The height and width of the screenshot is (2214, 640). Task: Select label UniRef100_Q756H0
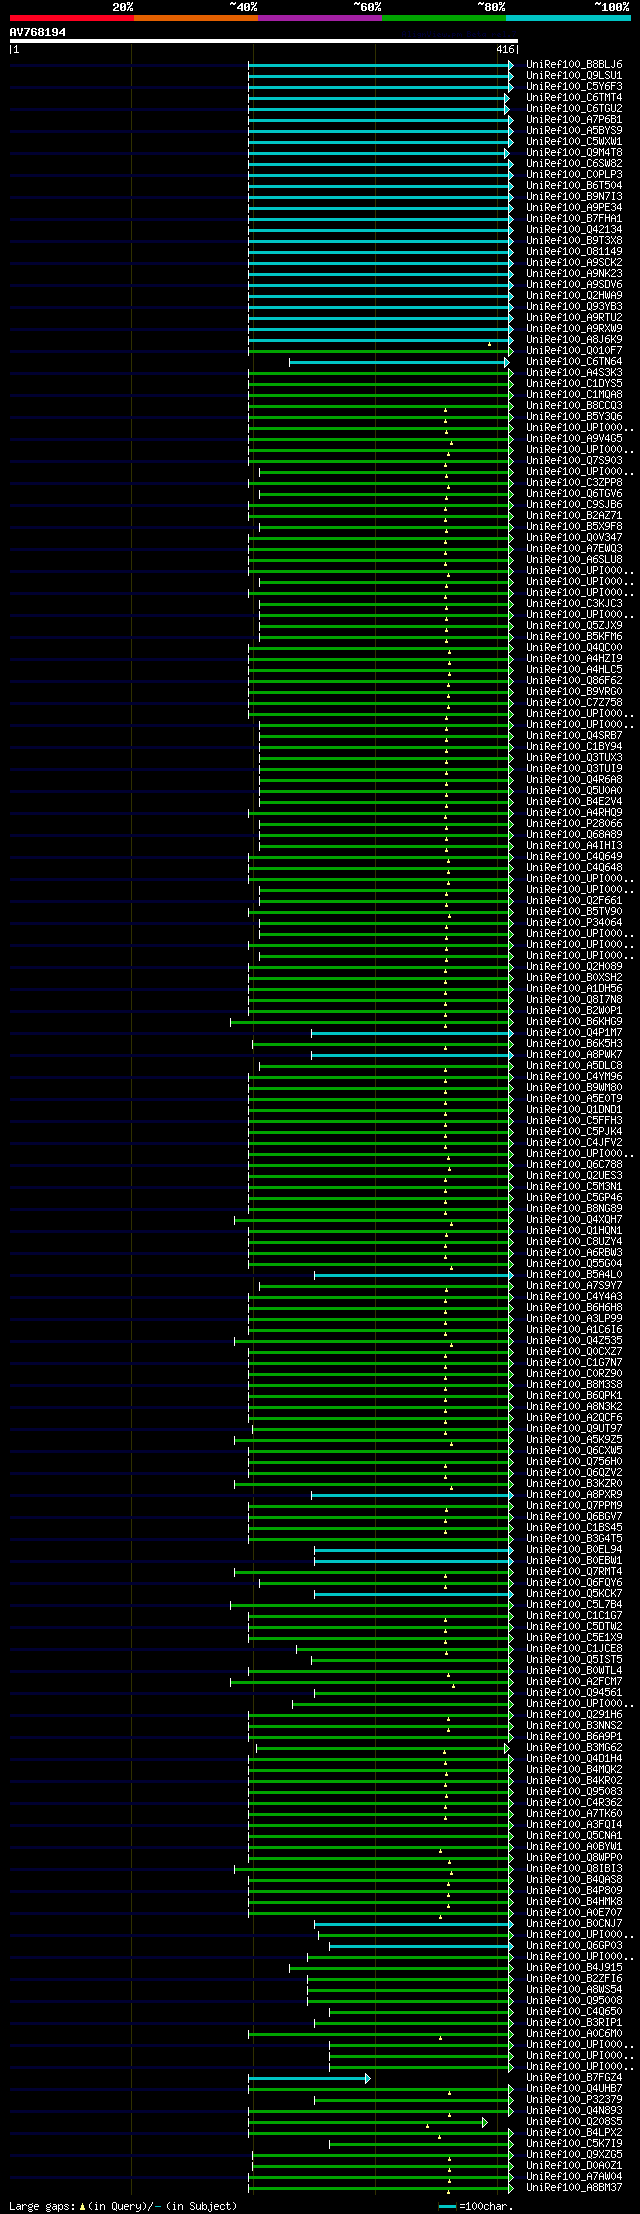pyautogui.click(x=574, y=1461)
